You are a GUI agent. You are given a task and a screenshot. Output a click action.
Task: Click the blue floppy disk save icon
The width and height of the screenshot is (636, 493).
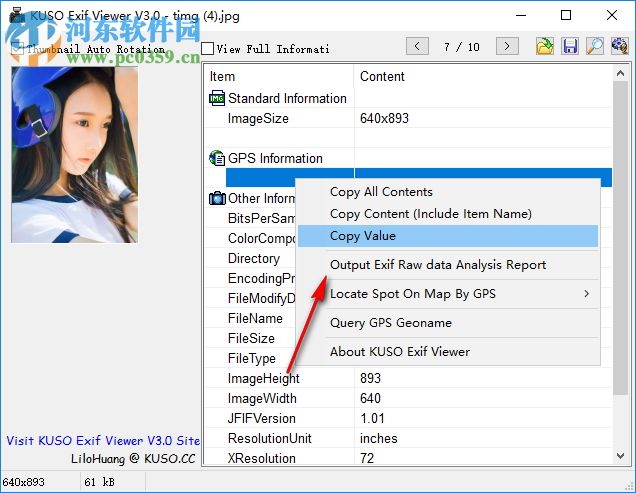coord(570,46)
